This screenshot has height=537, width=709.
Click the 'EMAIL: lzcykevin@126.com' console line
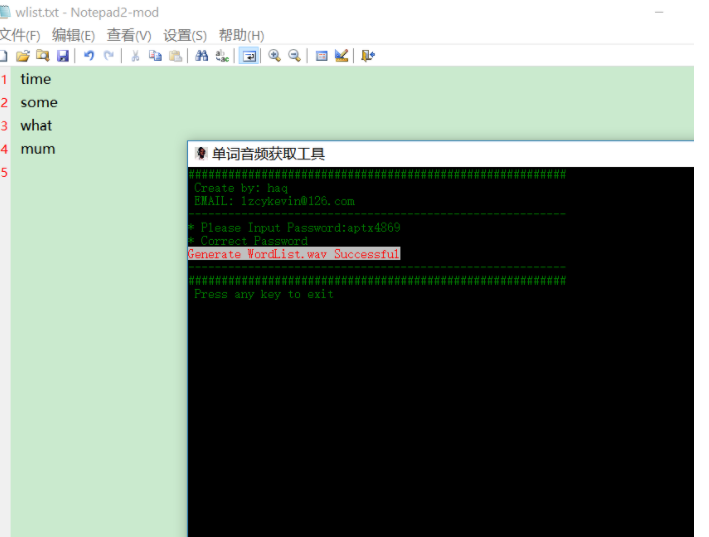point(274,201)
